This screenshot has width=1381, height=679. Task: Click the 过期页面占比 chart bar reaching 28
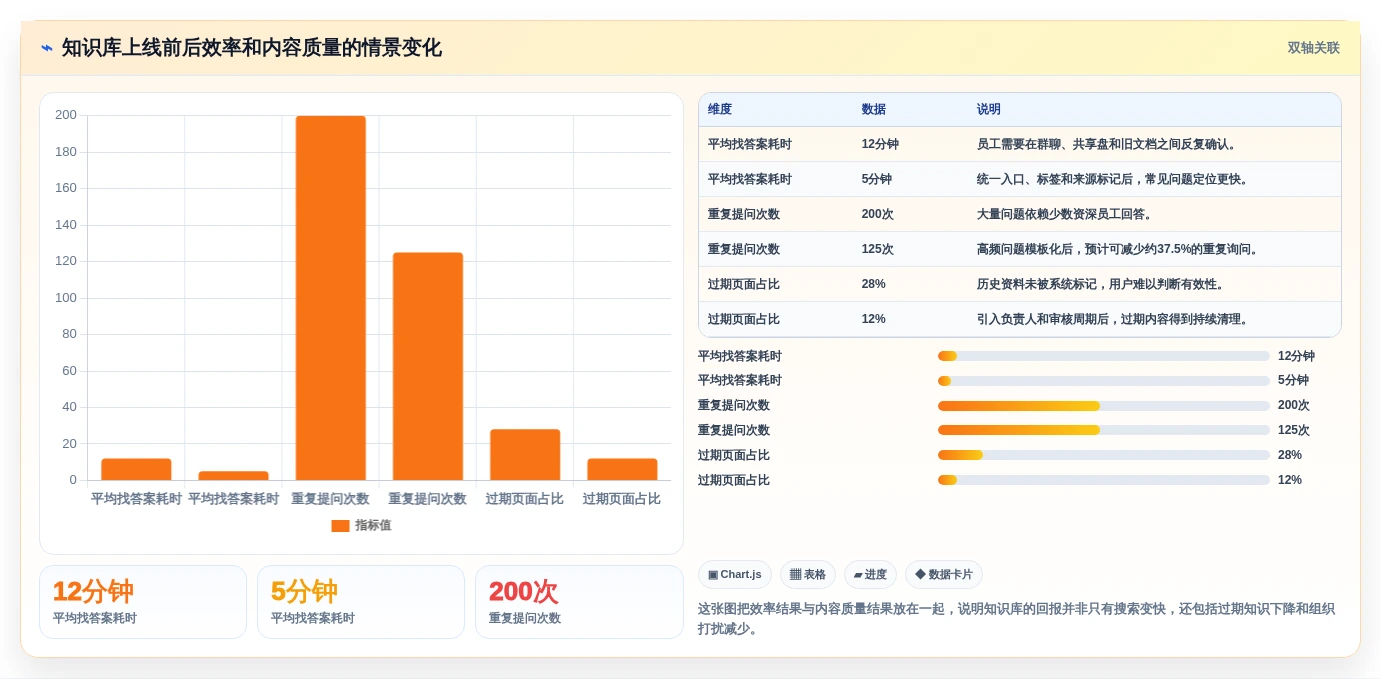525,455
